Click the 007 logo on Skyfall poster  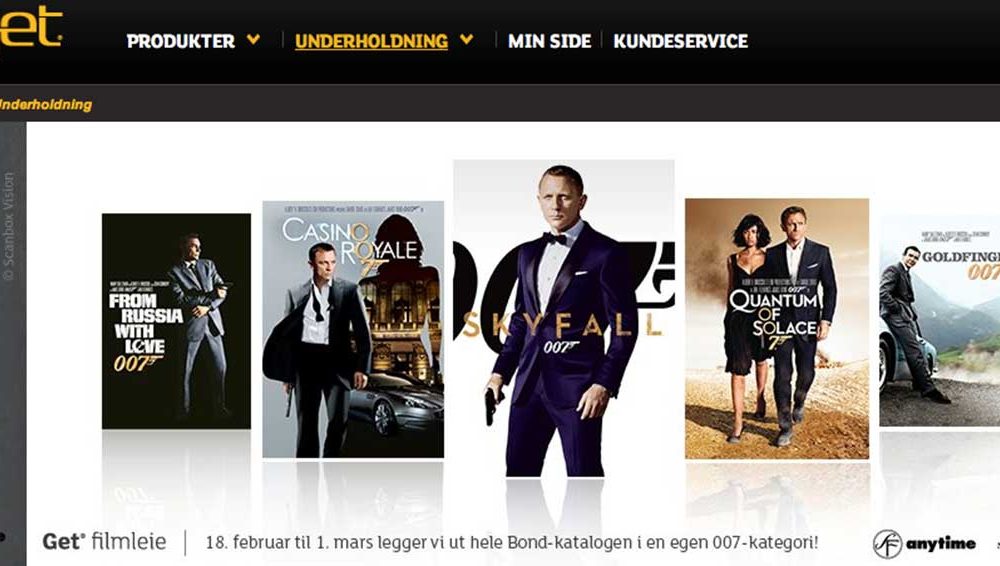560,346
